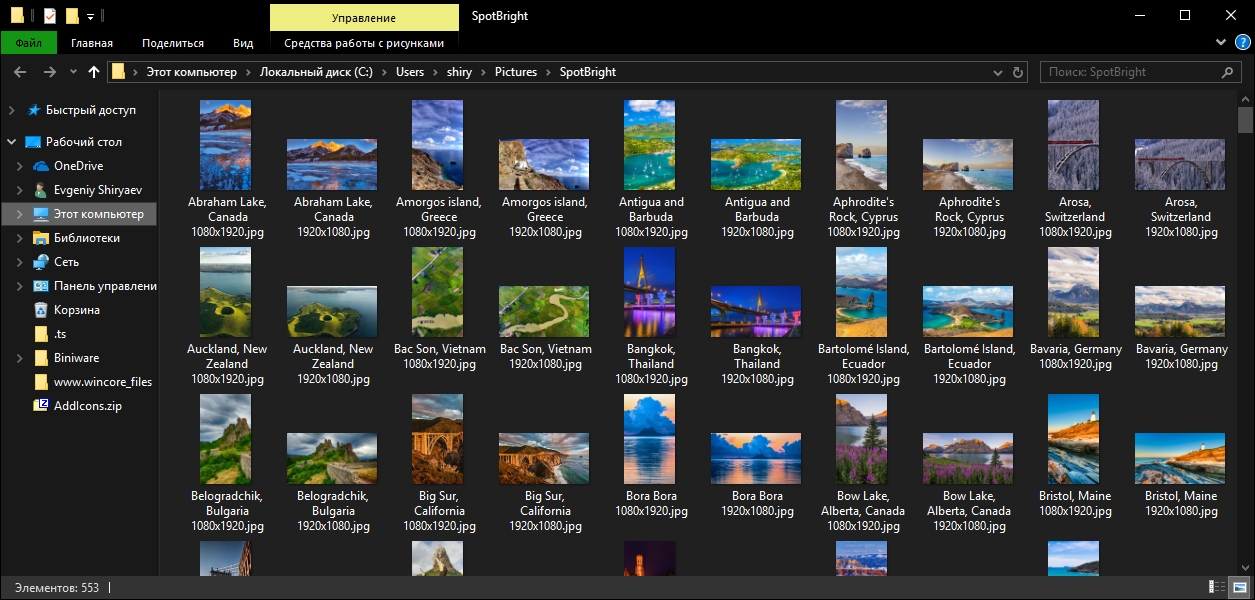
Task: Open the Вид ribbon tab
Action: tap(243, 43)
